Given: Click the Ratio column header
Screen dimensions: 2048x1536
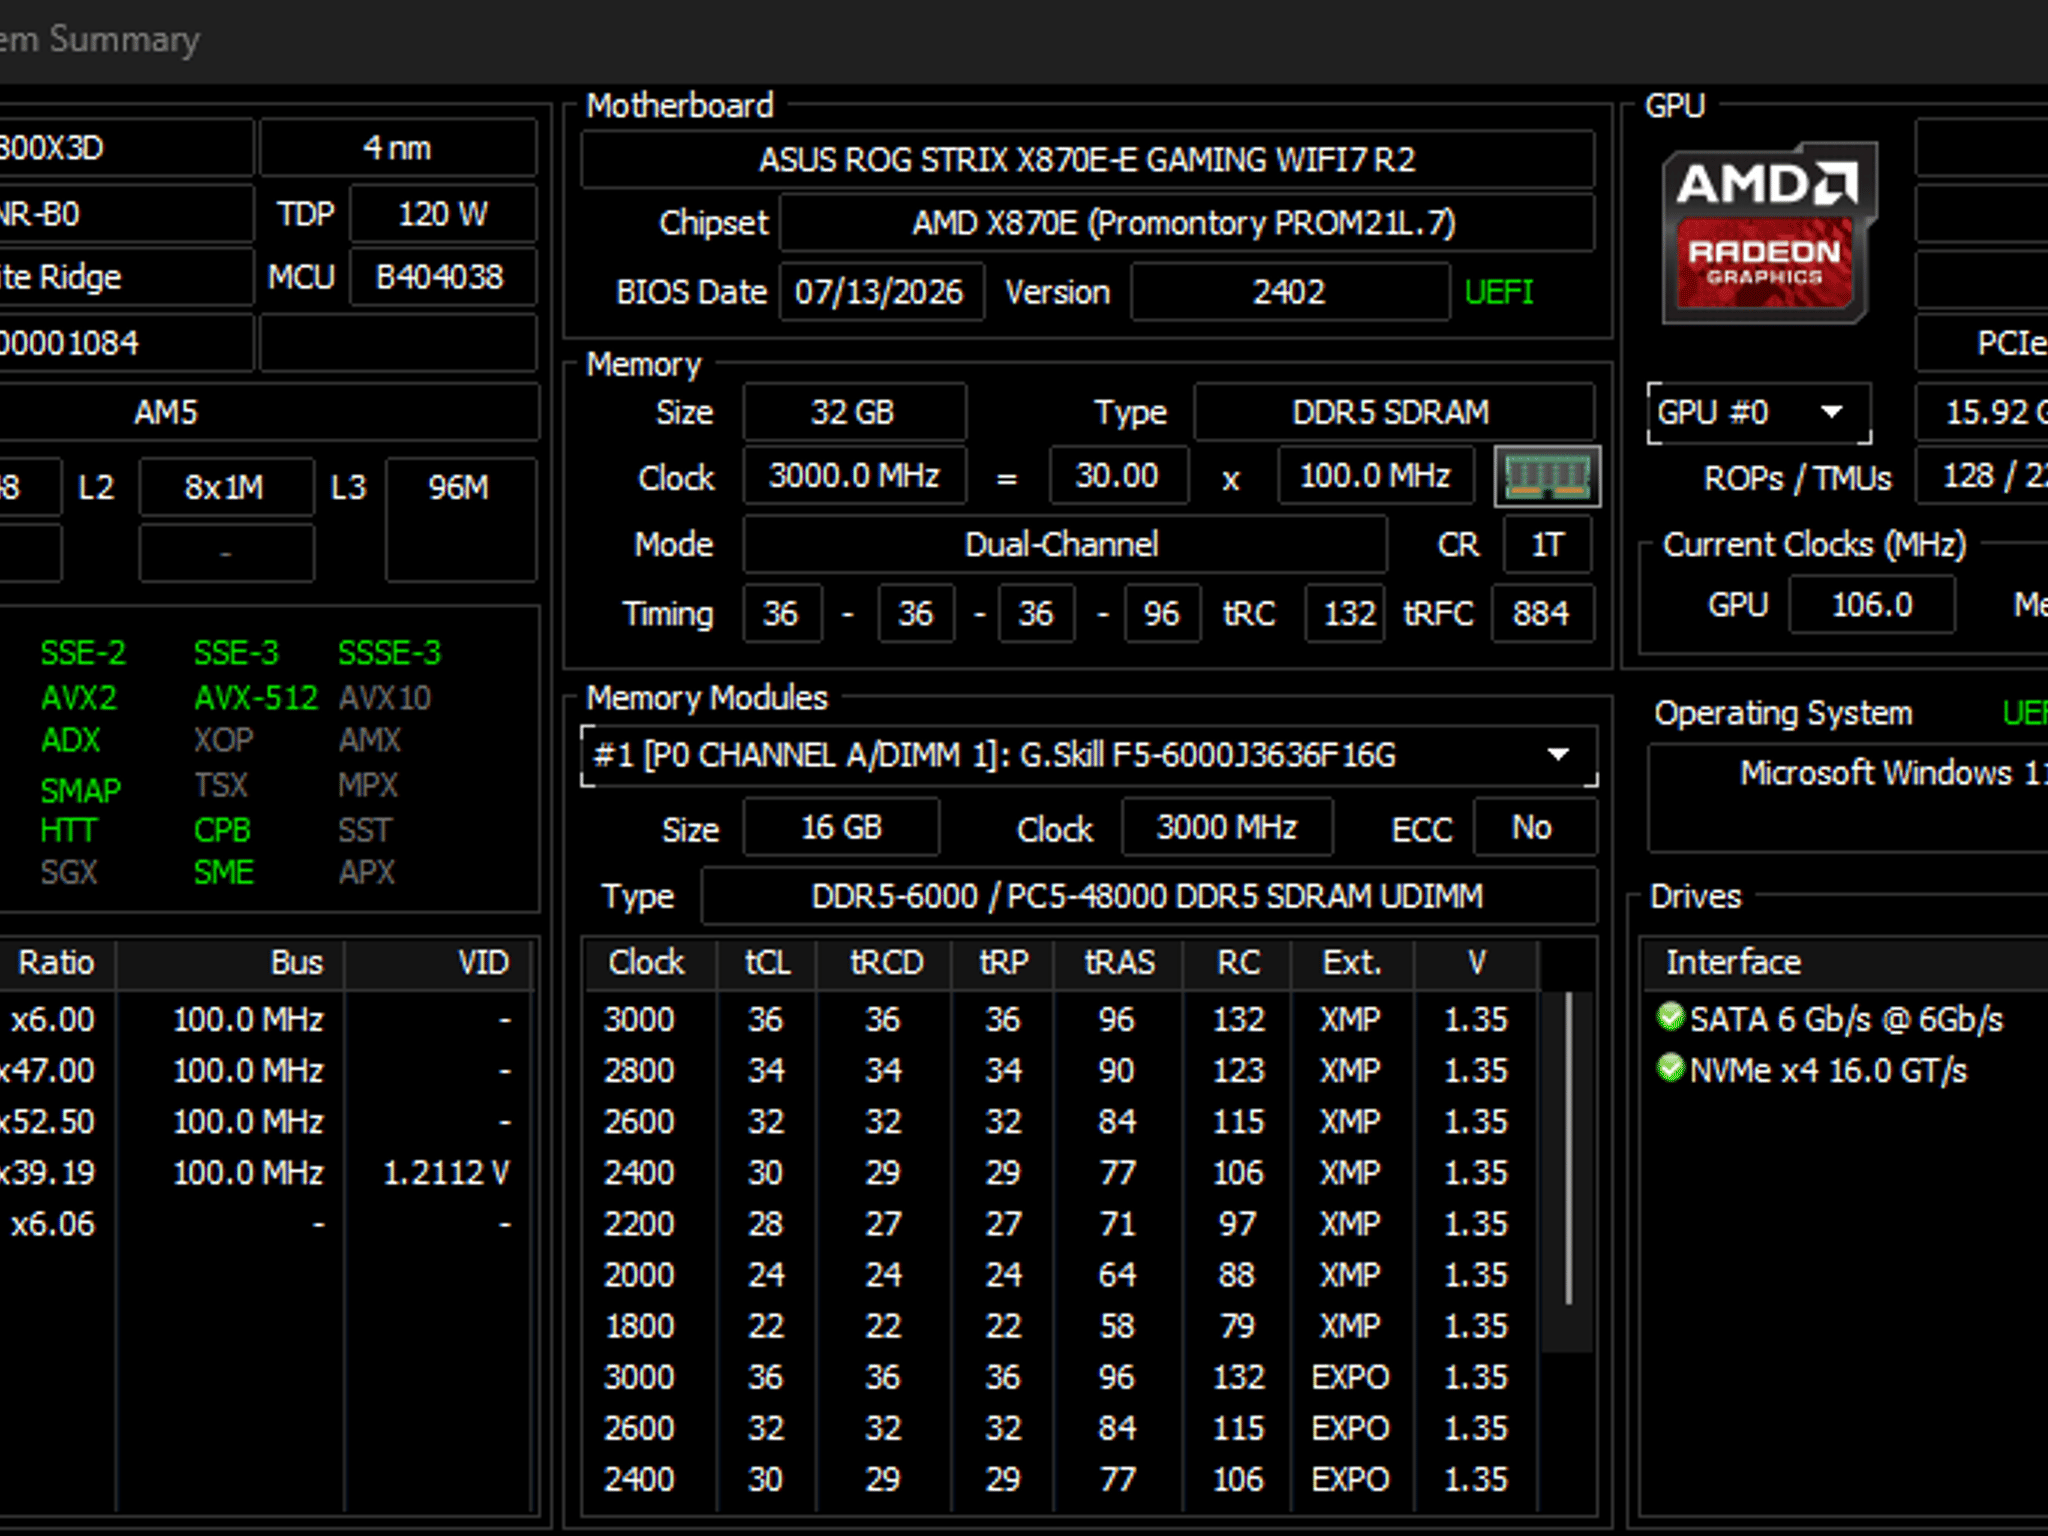Looking at the screenshot, I should (x=57, y=962).
